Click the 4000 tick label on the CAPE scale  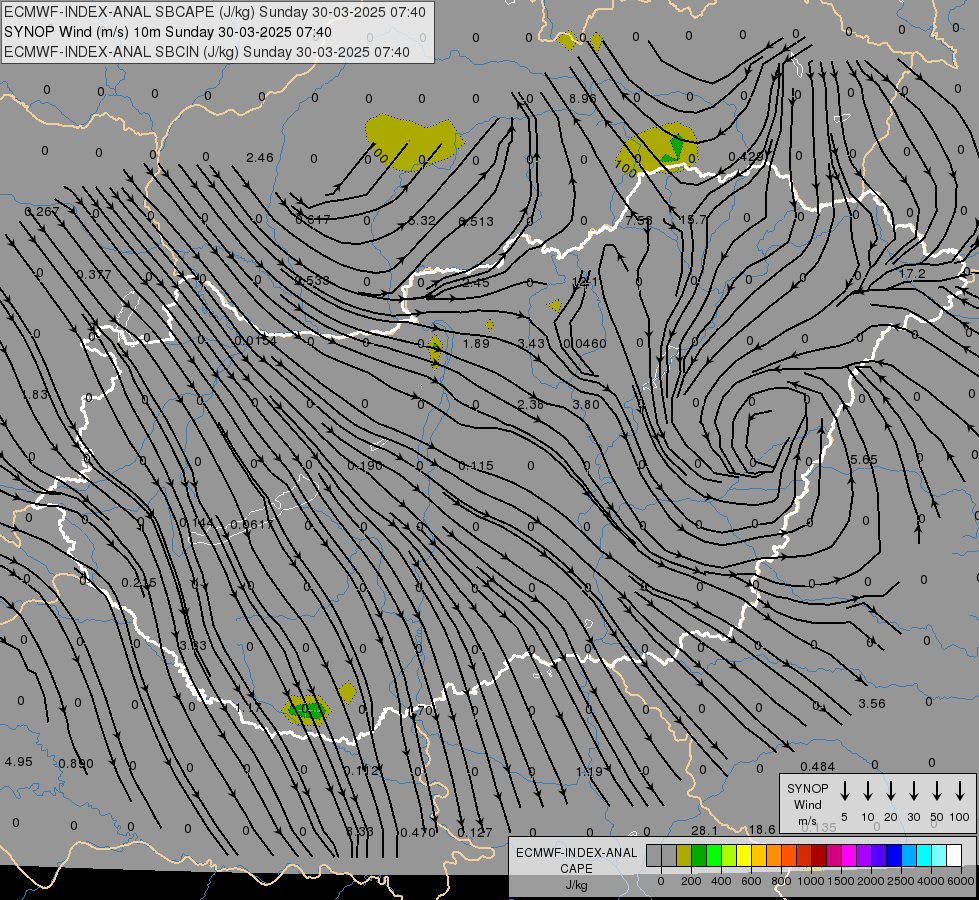[x=931, y=881]
